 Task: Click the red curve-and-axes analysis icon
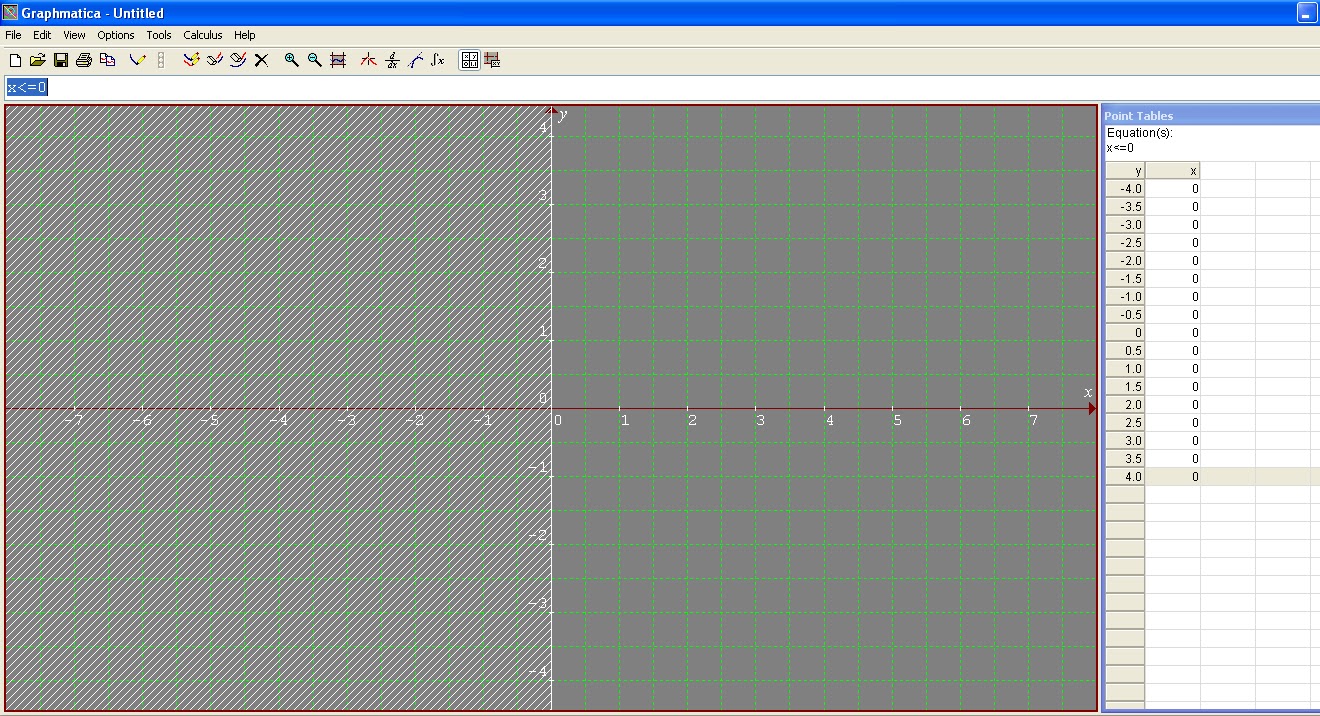tap(369, 60)
